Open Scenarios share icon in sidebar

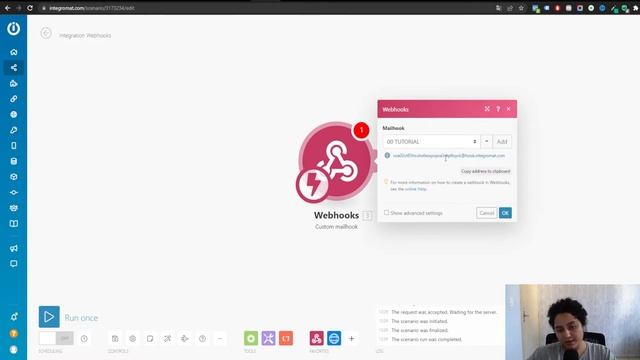[13, 68]
